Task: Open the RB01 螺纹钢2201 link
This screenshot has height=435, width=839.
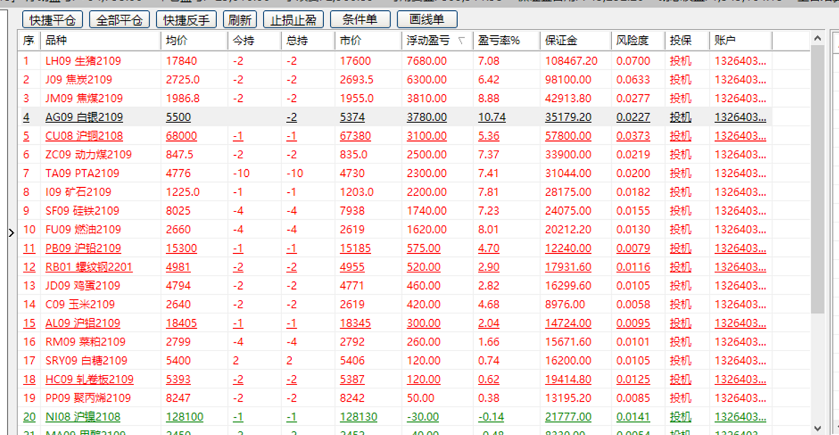Action: 89,267
